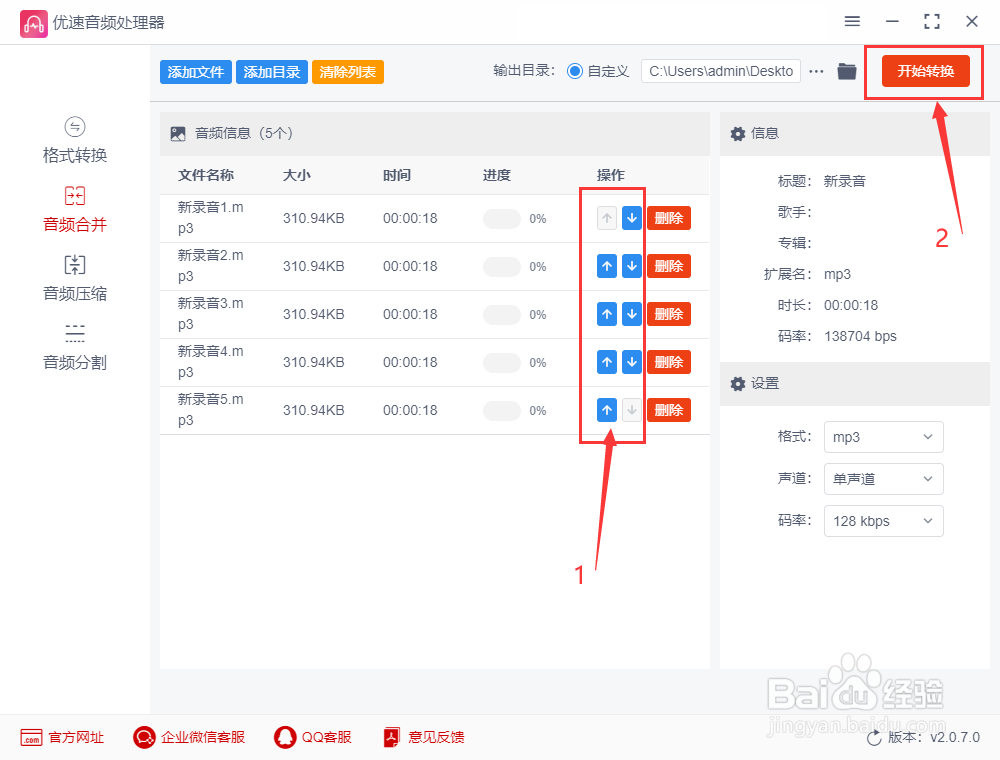
Task: Click the 企业微信客服 chat icon
Action: point(144,737)
